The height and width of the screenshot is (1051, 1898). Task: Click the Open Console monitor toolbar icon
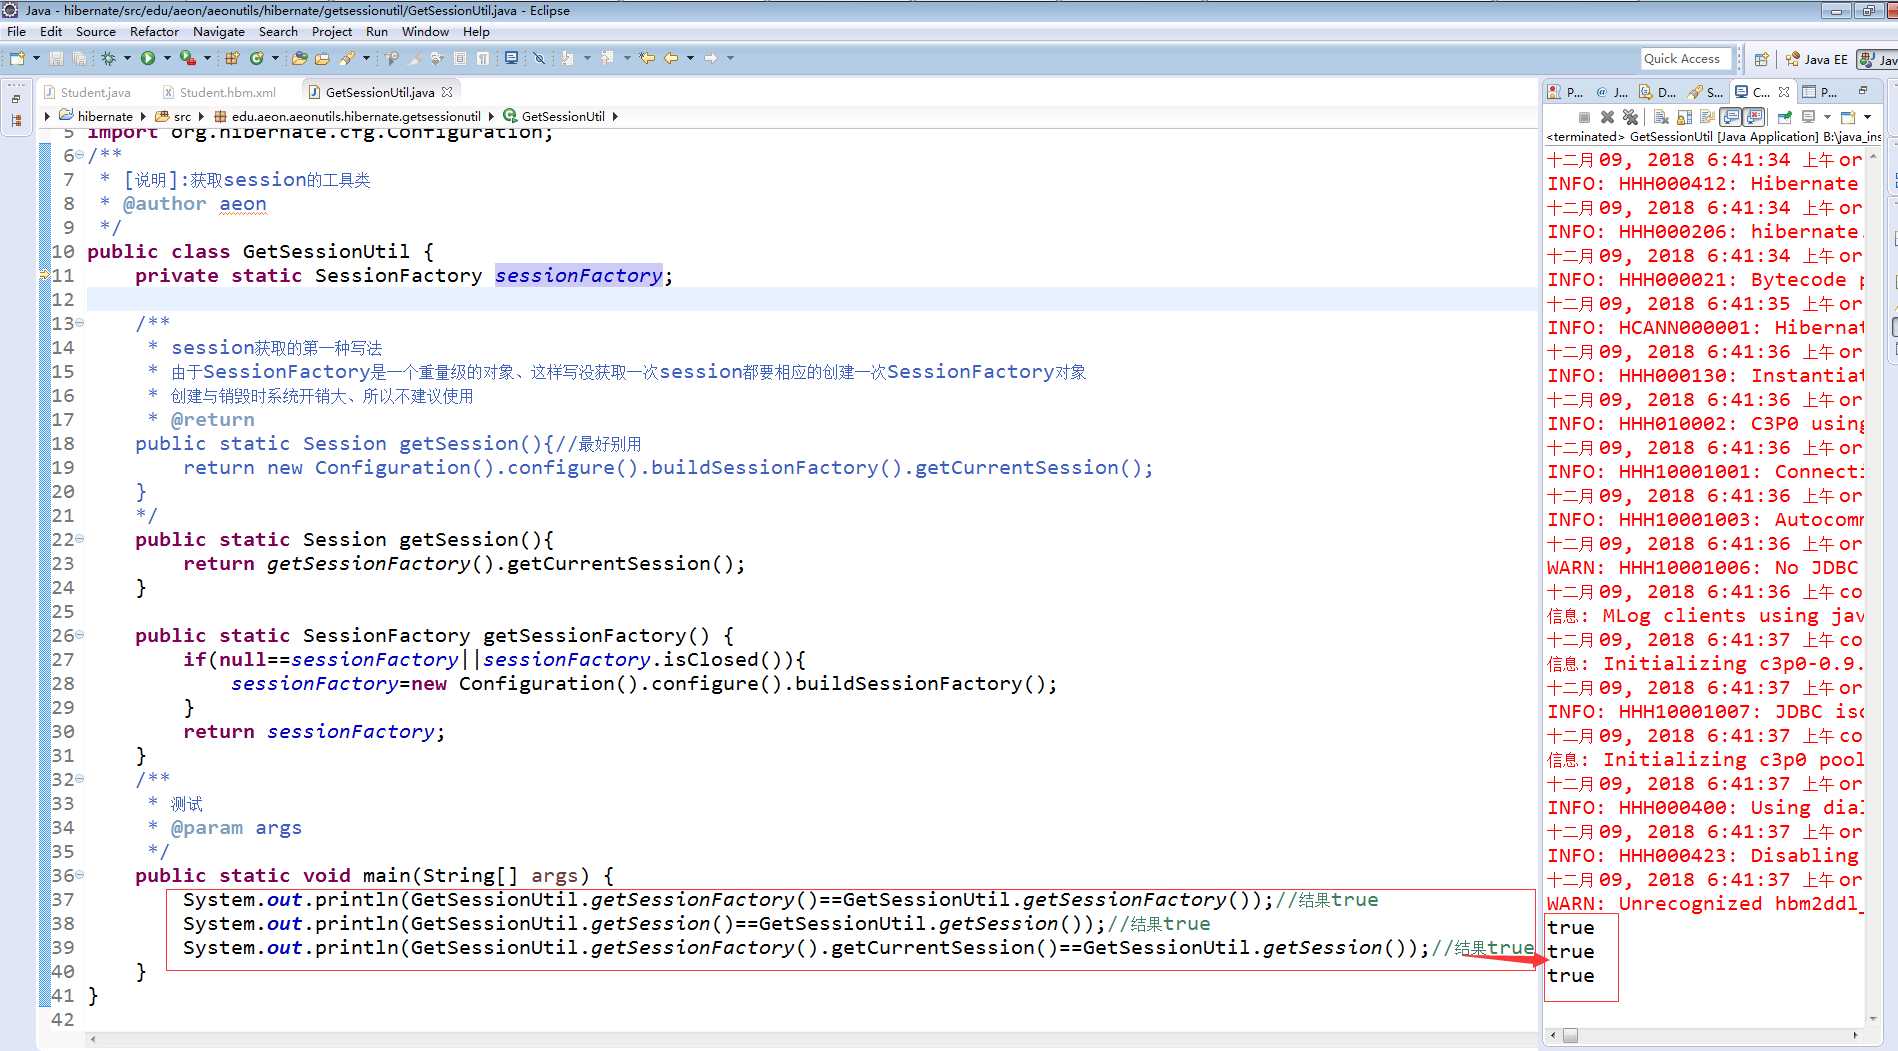click(x=511, y=58)
